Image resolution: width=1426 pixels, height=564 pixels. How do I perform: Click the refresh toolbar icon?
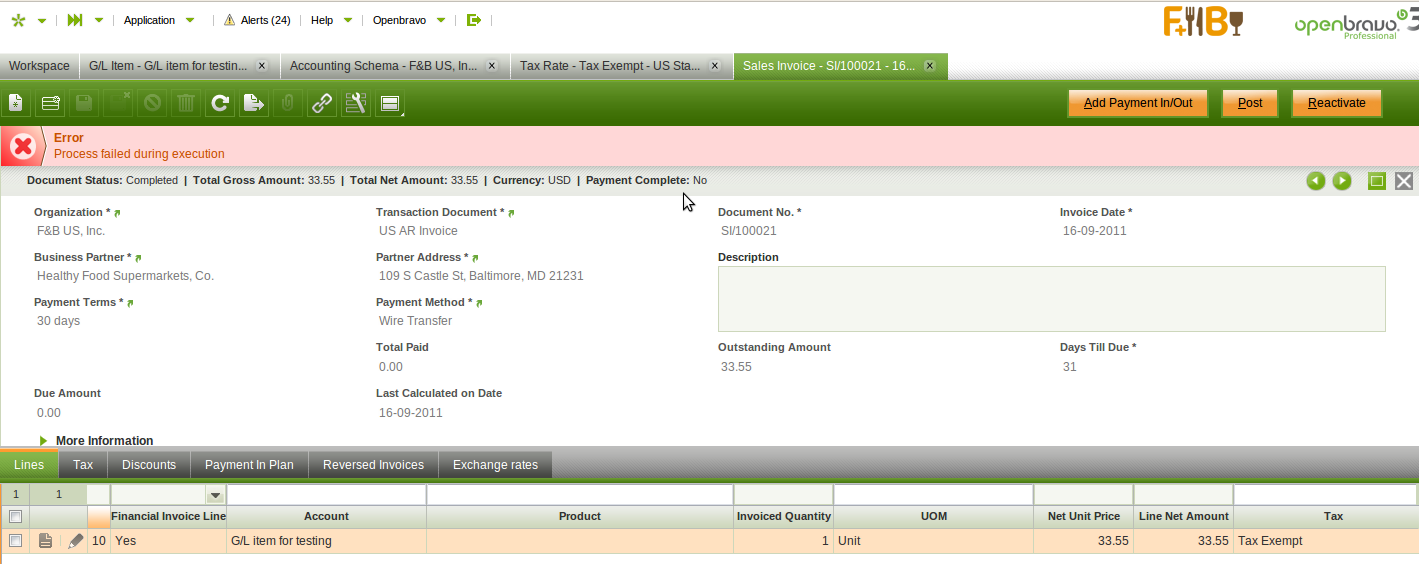(x=221, y=103)
